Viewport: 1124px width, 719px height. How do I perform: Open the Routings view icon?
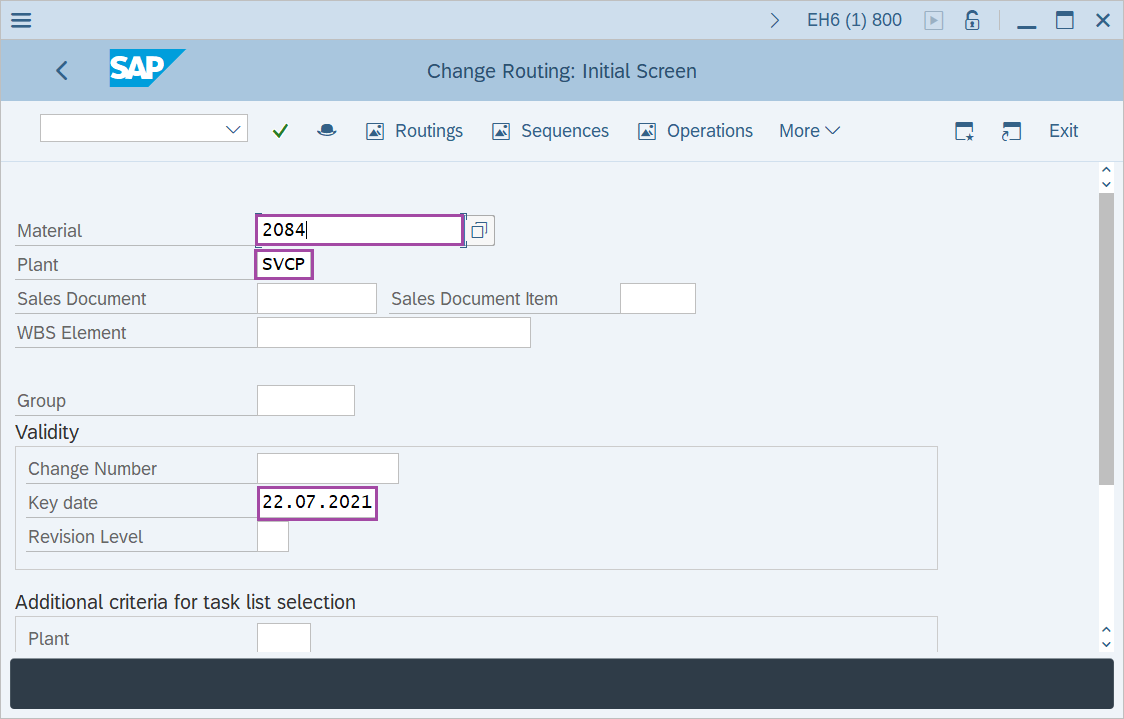coord(414,130)
